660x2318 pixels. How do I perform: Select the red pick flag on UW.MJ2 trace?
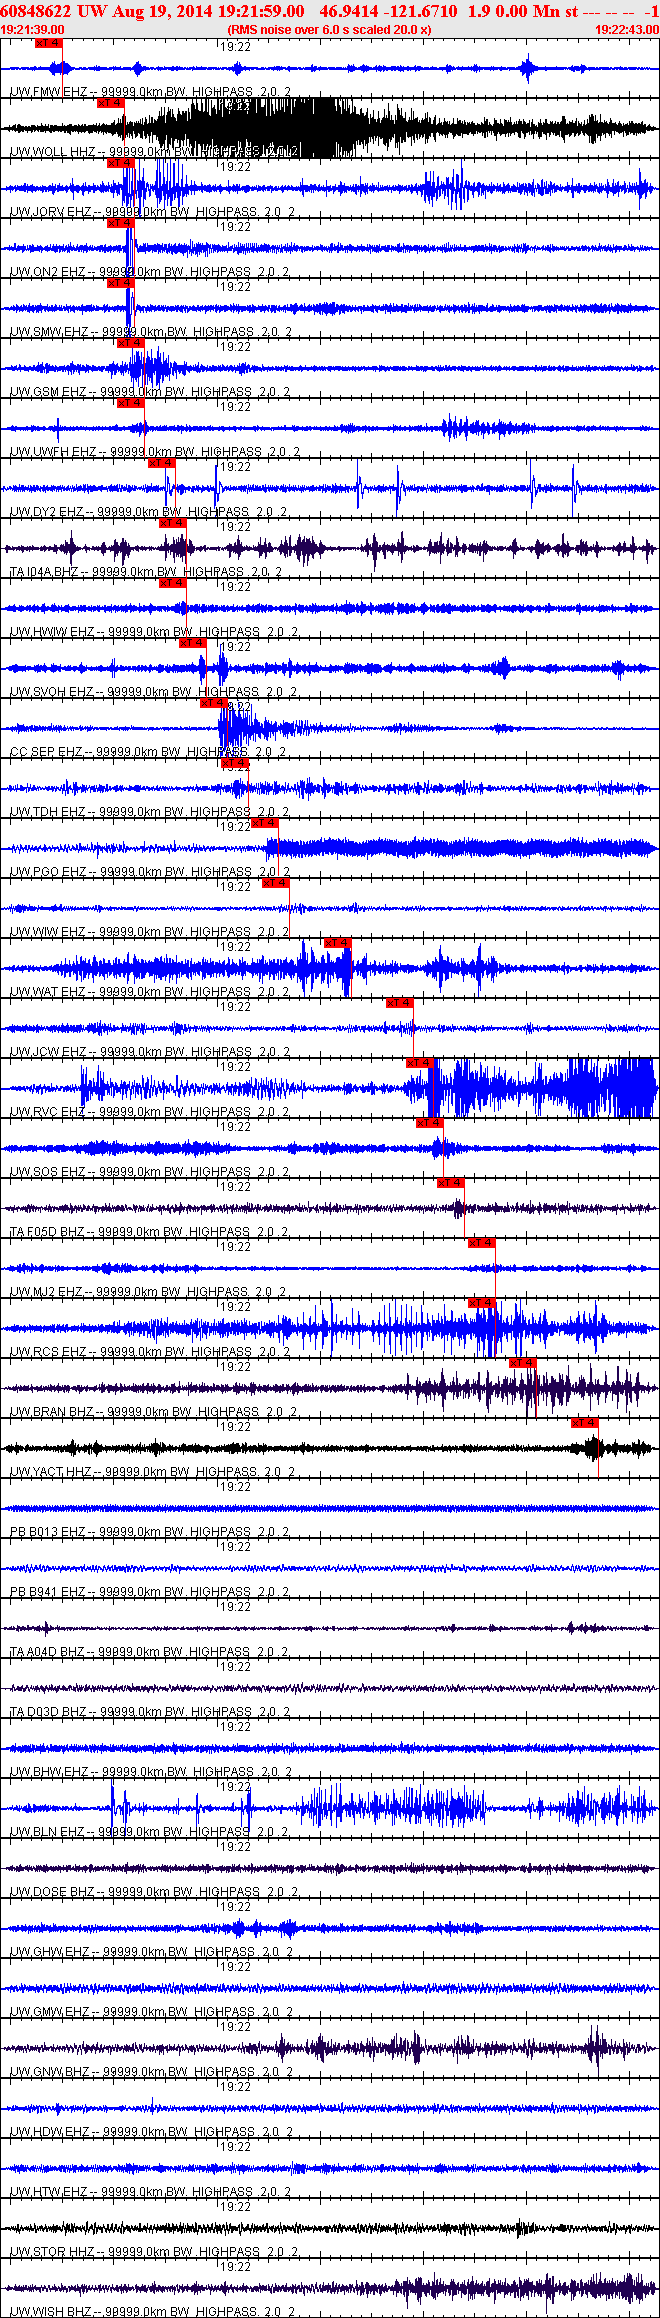coord(482,1243)
